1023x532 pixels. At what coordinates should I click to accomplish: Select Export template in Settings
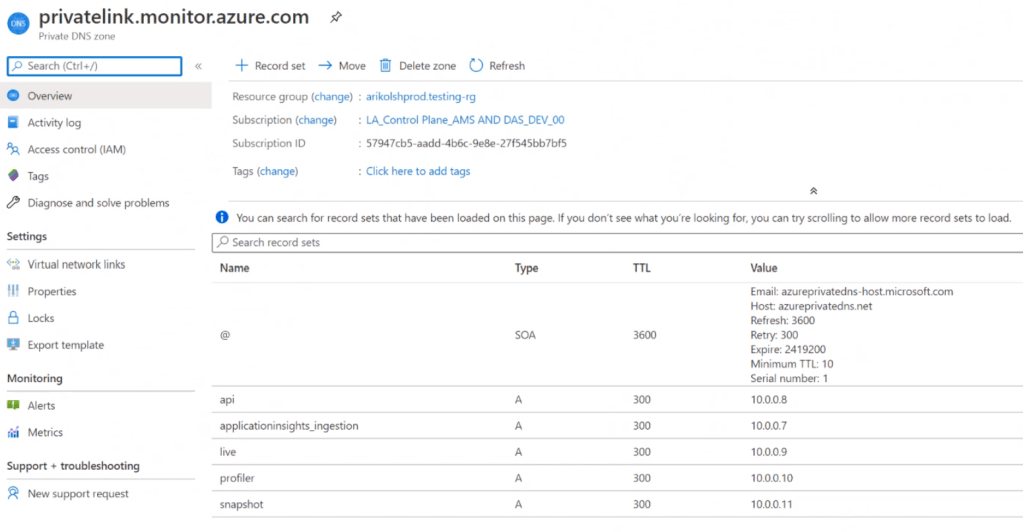[66, 345]
